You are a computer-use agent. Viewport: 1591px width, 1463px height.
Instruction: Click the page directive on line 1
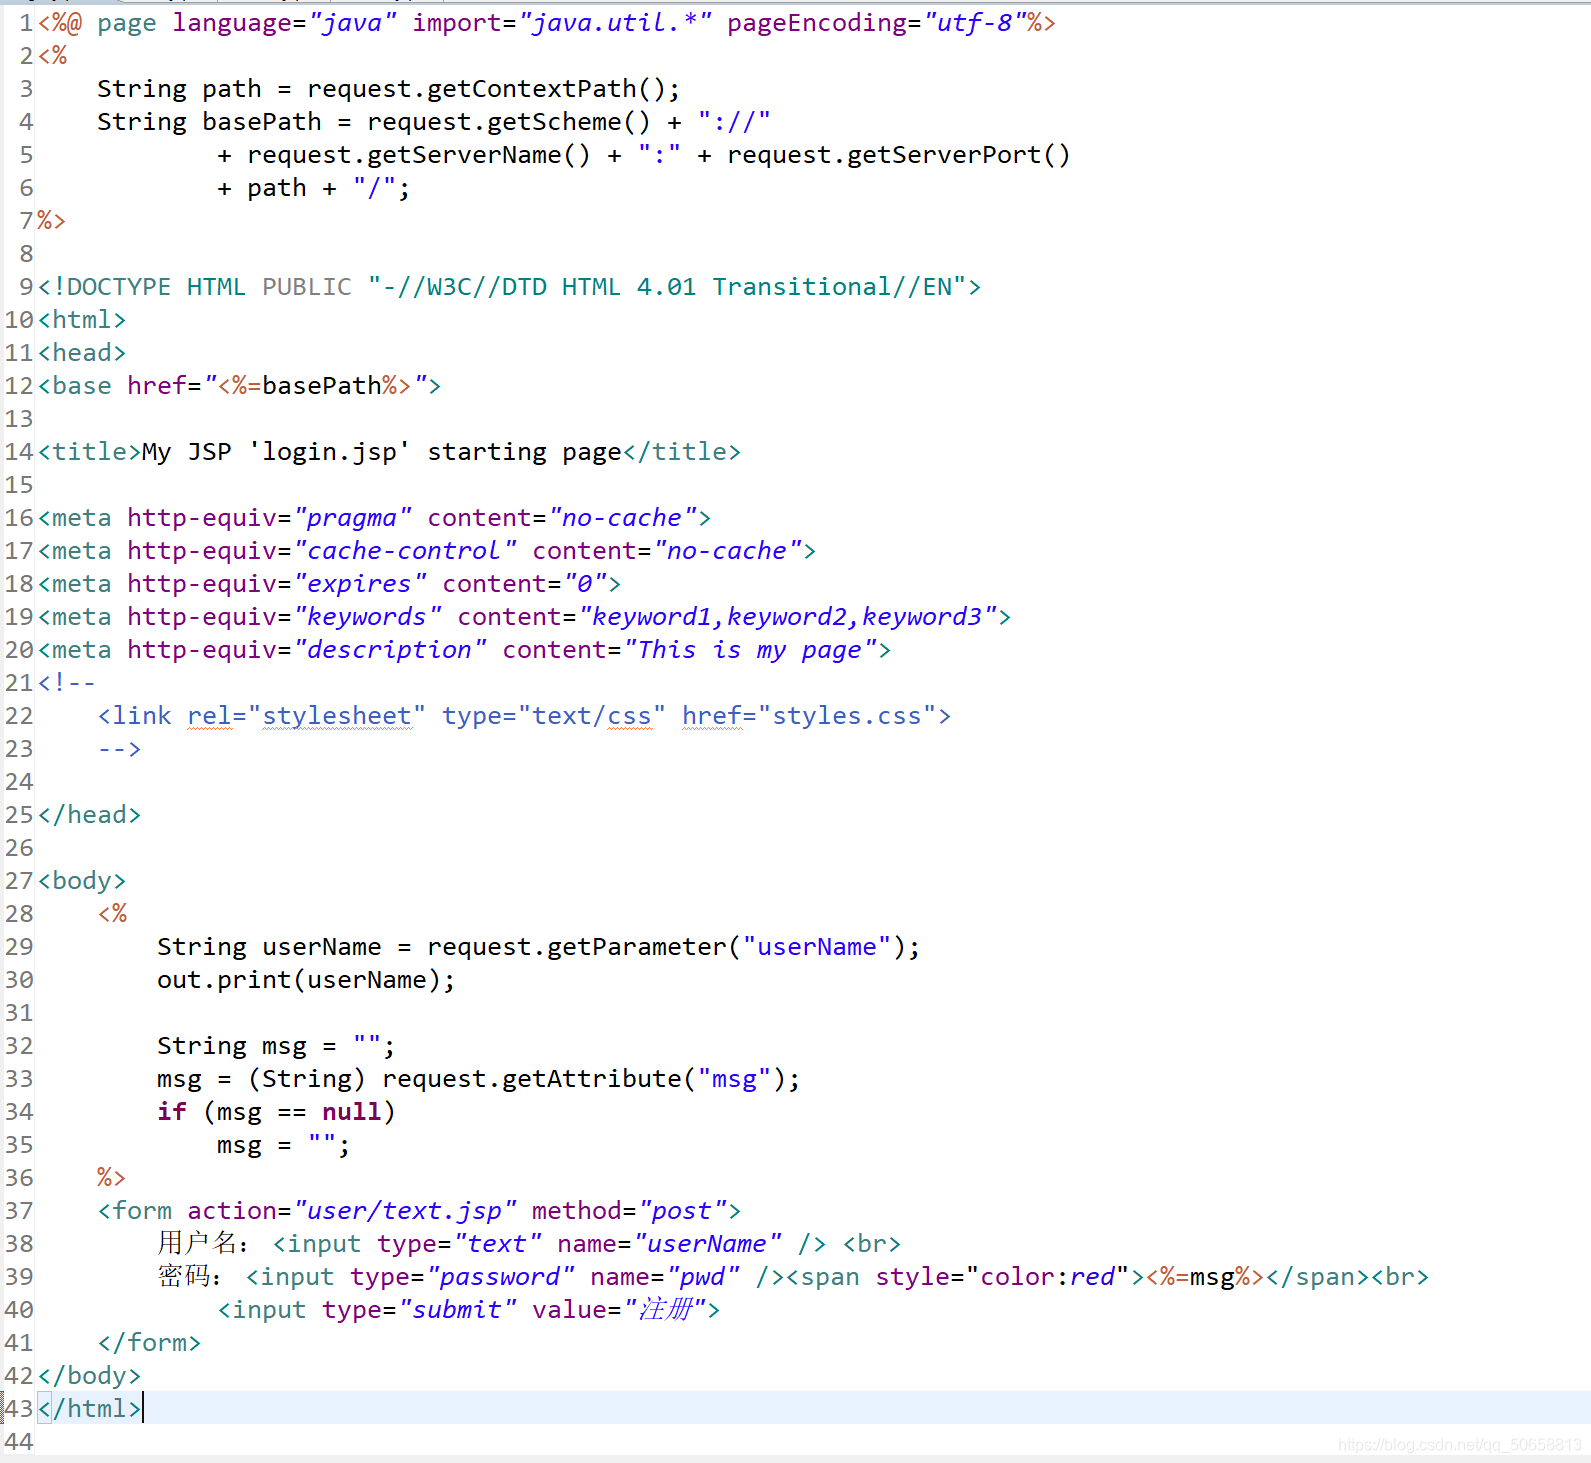(546, 23)
